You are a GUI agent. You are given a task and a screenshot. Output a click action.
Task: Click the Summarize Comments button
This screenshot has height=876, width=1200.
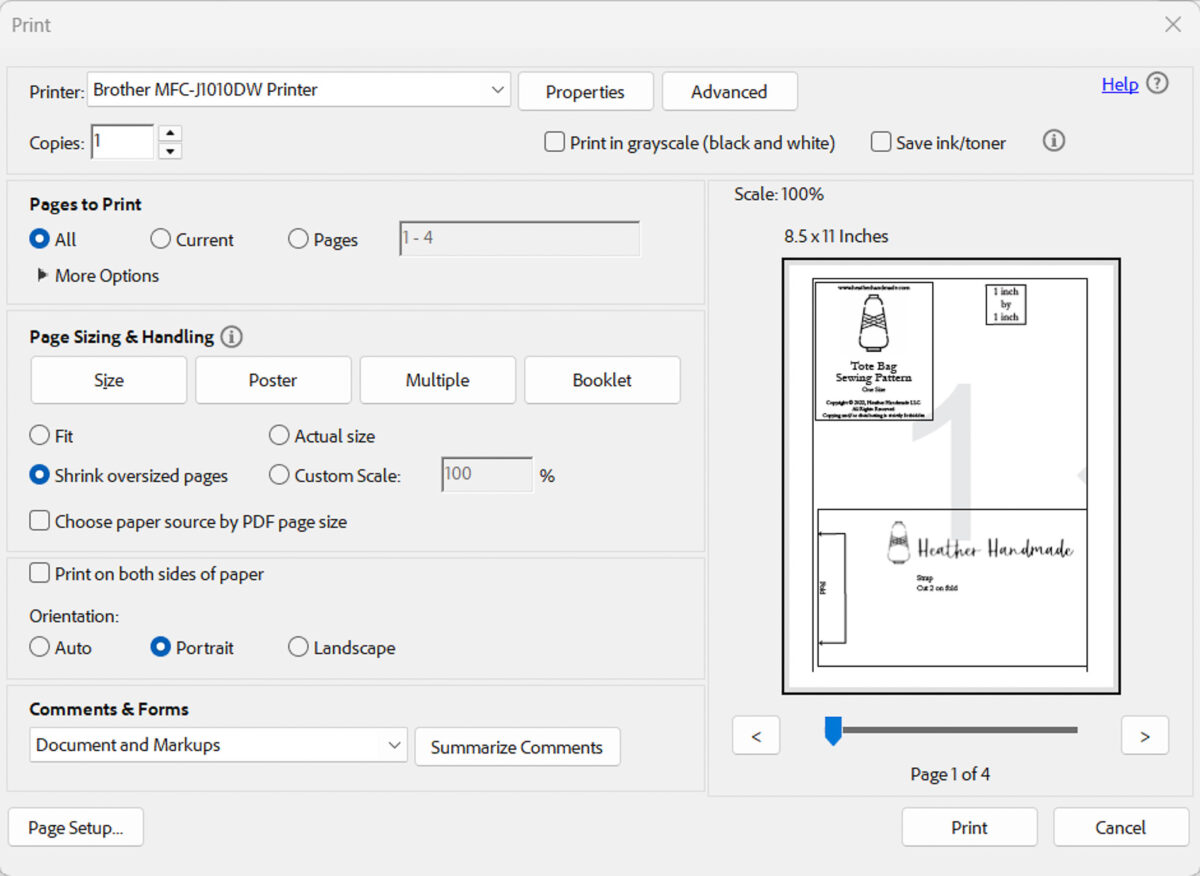coord(517,747)
